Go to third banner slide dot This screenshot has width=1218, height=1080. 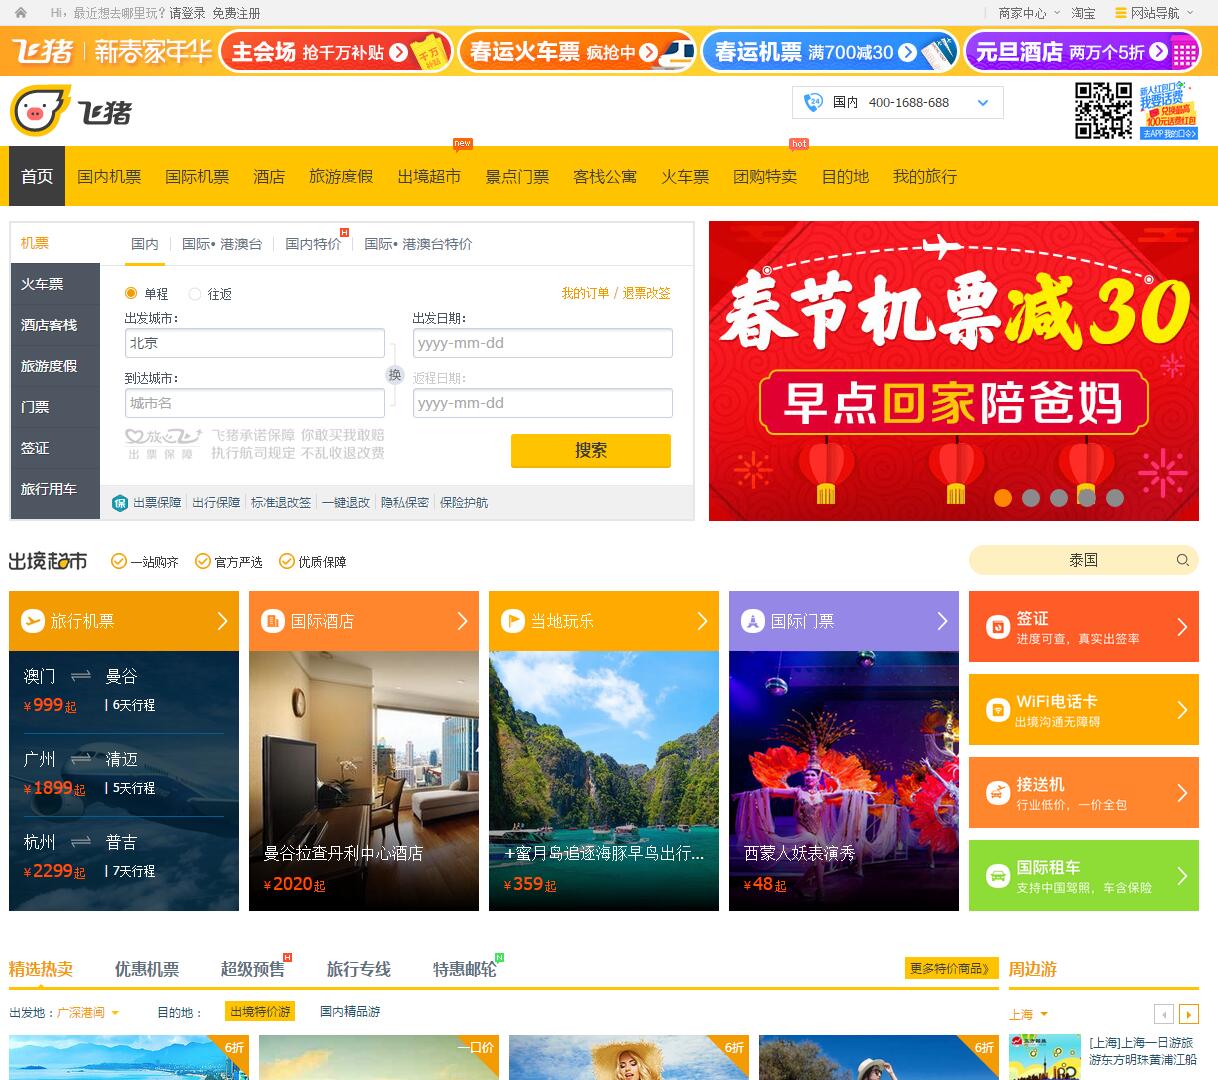1059,497
